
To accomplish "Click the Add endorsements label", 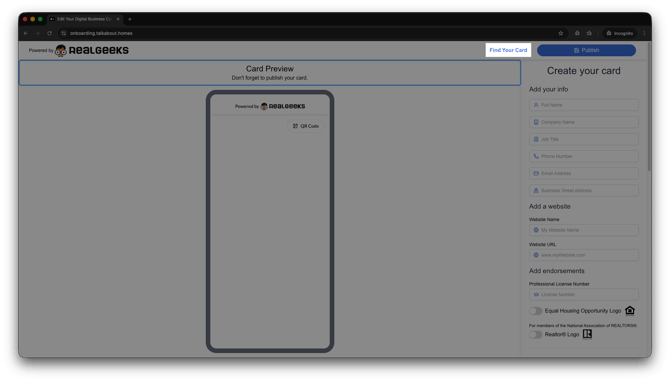I will (x=556, y=271).
